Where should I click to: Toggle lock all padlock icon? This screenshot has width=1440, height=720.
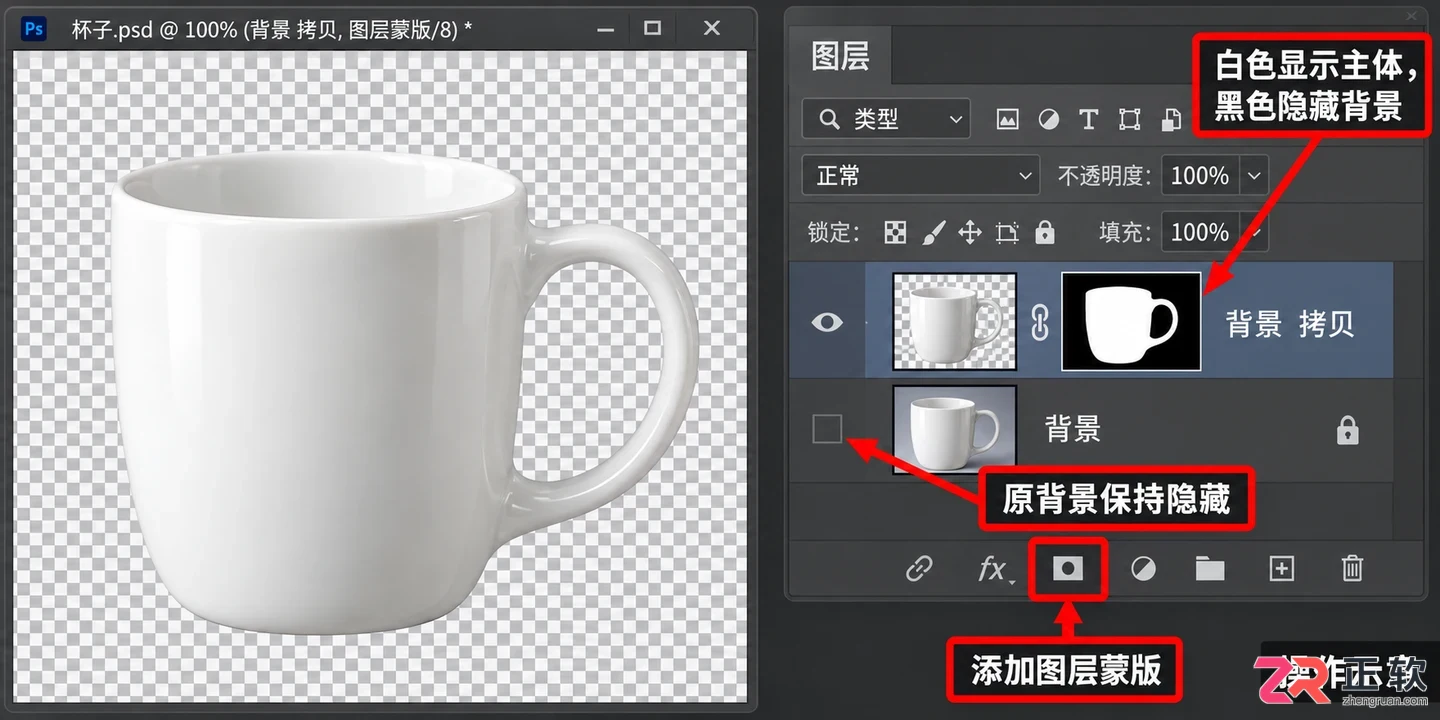pos(1045,233)
